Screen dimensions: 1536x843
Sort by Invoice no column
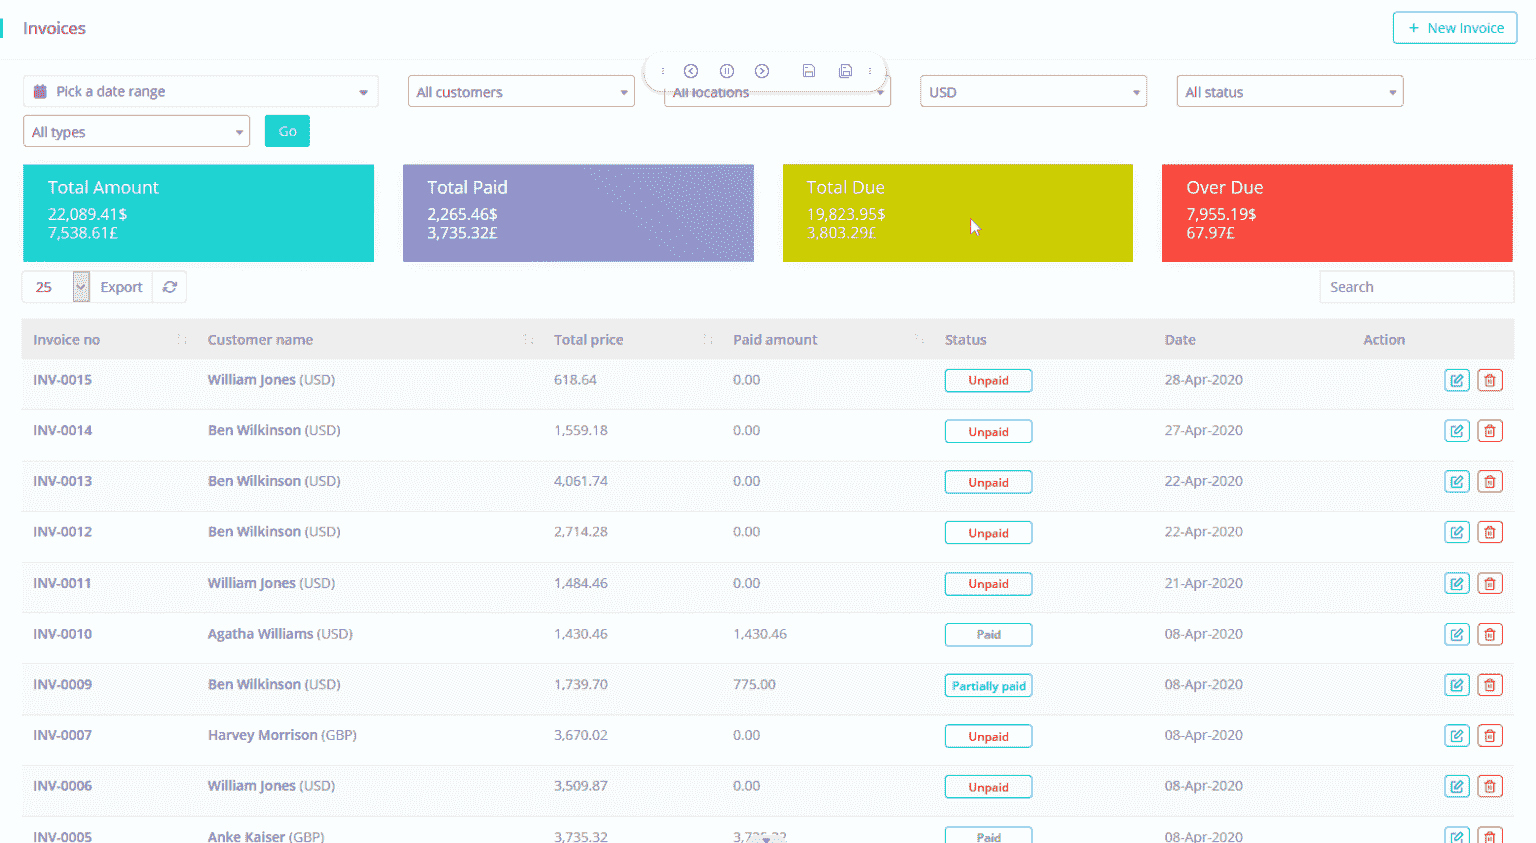[67, 340]
